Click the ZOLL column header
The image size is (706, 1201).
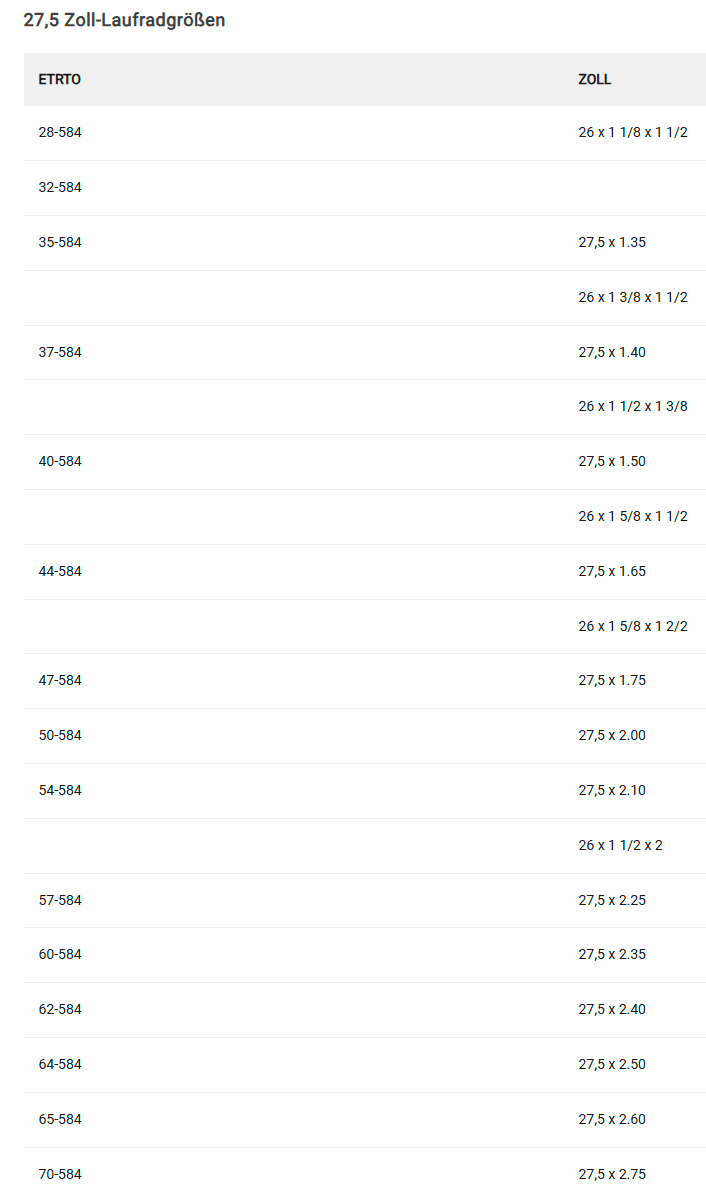point(594,80)
